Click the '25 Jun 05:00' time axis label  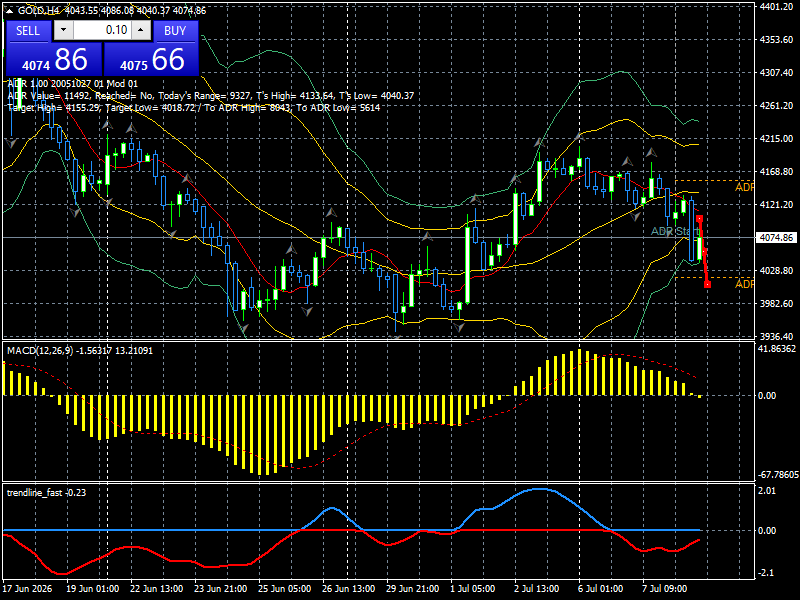pos(284,589)
